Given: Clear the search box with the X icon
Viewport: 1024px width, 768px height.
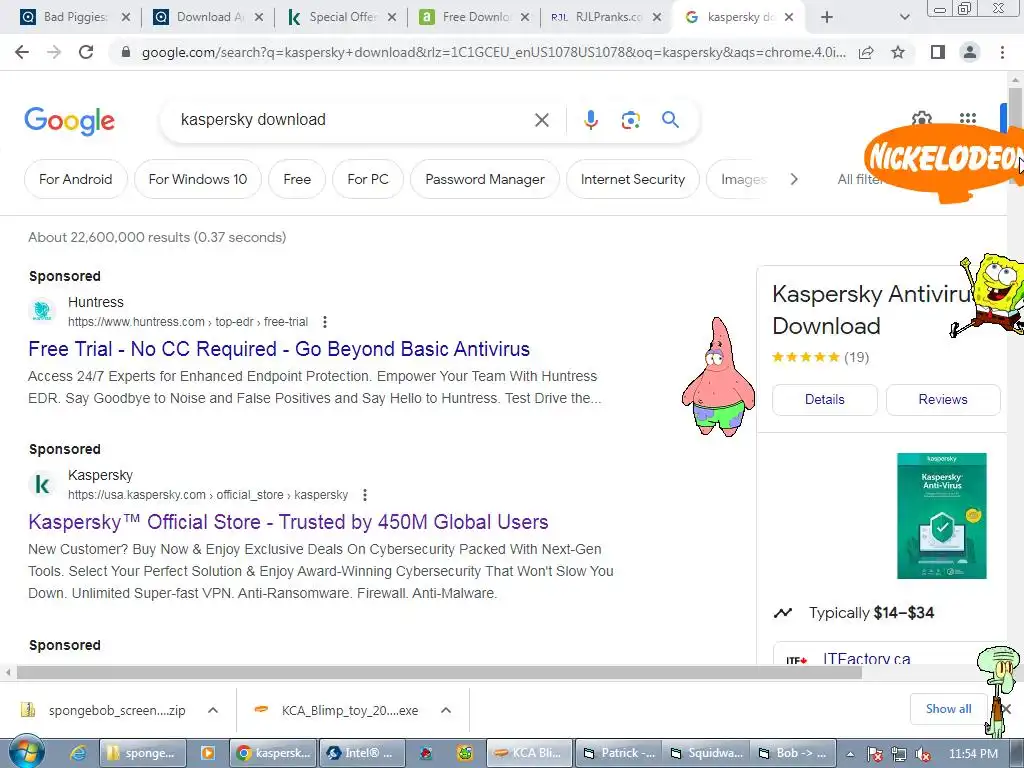Looking at the screenshot, I should pyautogui.click(x=541, y=120).
